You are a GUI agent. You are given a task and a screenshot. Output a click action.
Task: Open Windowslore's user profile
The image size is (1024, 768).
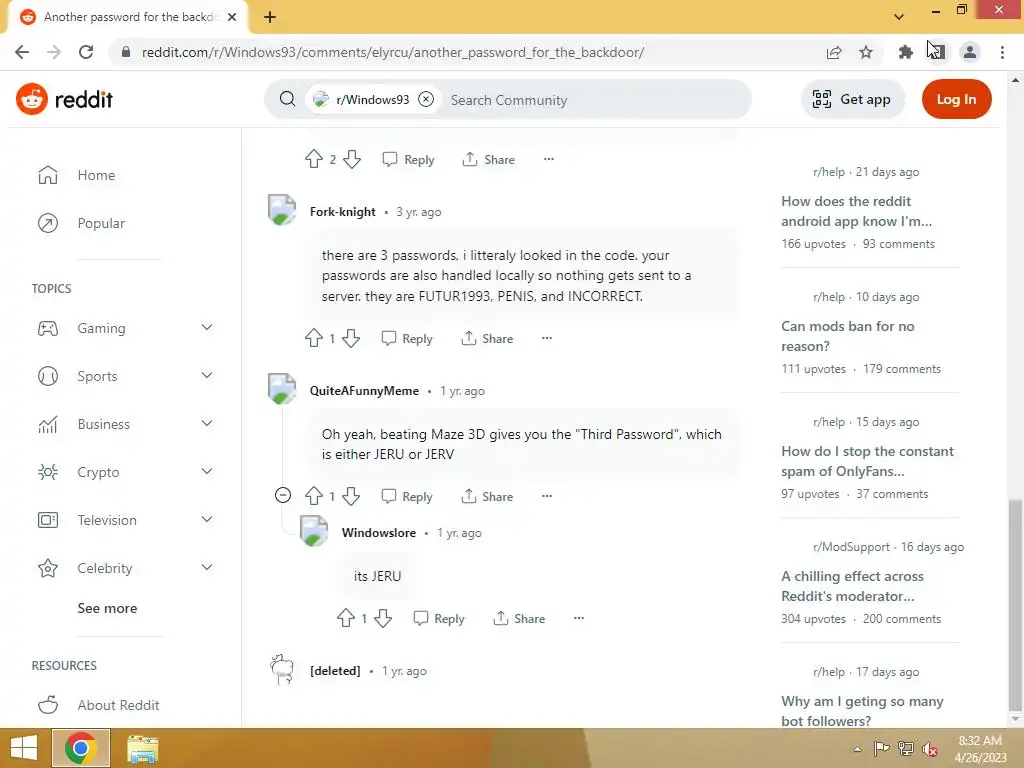(379, 533)
